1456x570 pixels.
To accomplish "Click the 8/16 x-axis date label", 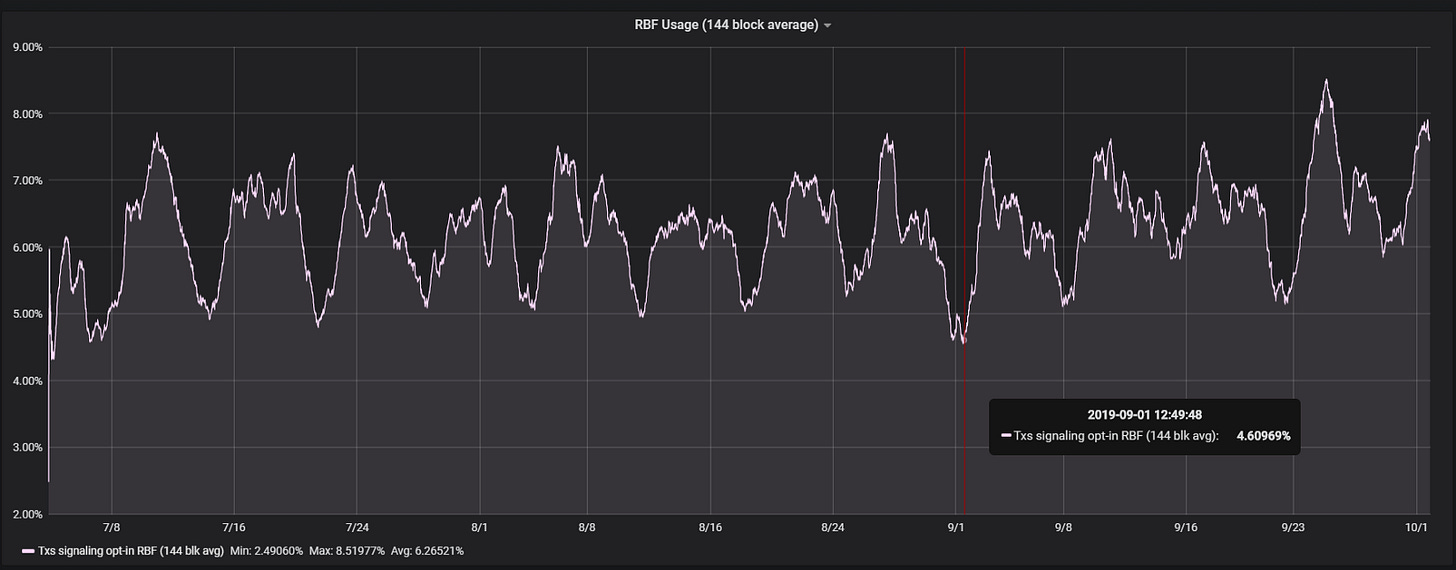I will click(710, 527).
